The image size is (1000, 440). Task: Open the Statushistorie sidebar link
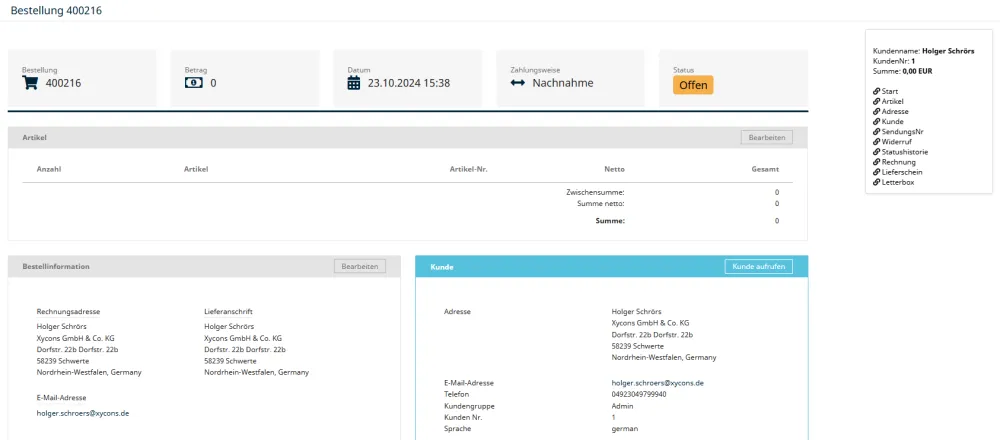(904, 152)
